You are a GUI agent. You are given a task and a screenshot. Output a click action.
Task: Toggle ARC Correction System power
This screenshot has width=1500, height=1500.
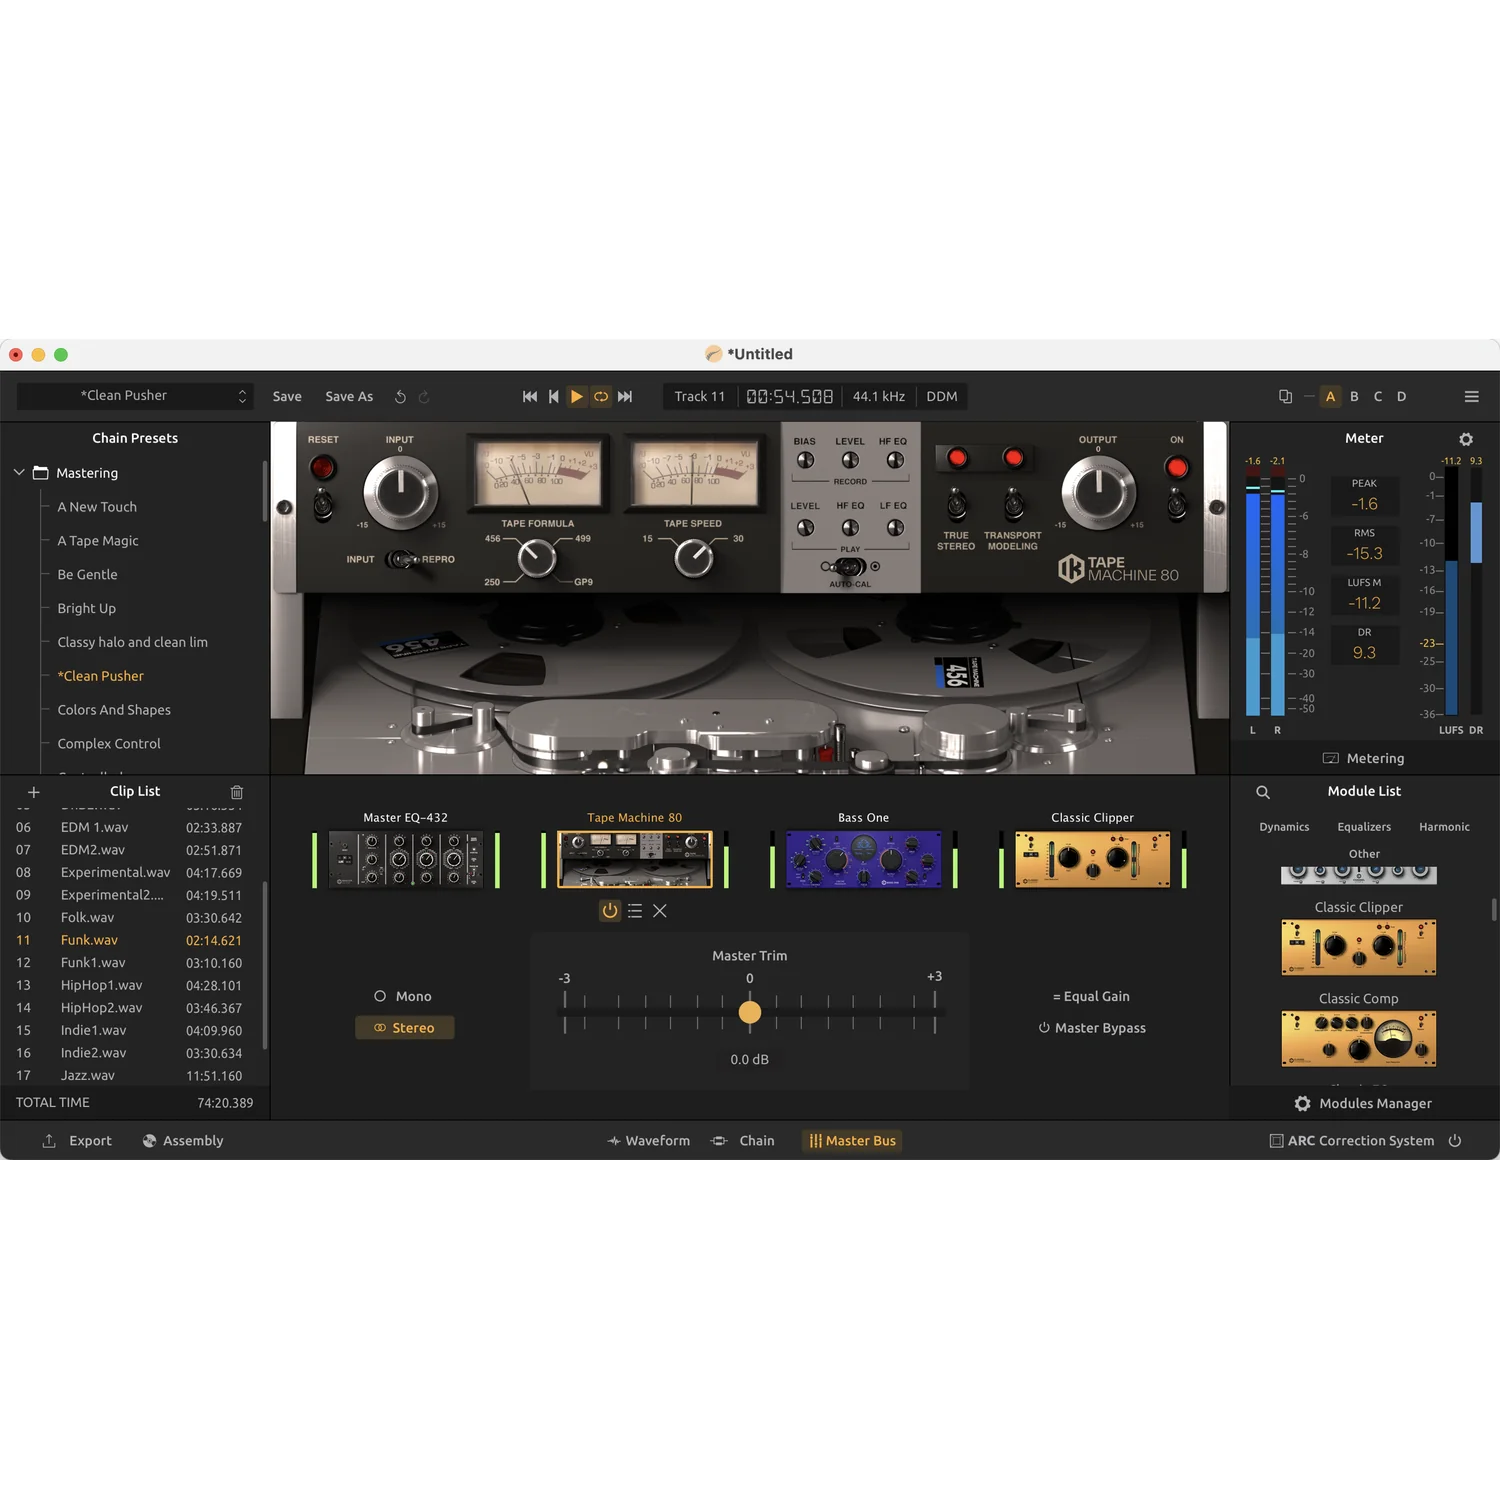(1455, 1141)
